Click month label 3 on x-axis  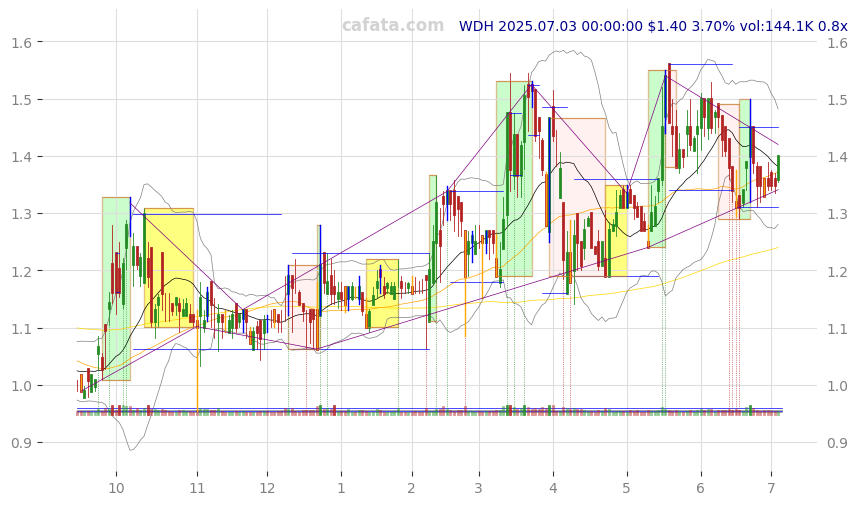(479, 488)
